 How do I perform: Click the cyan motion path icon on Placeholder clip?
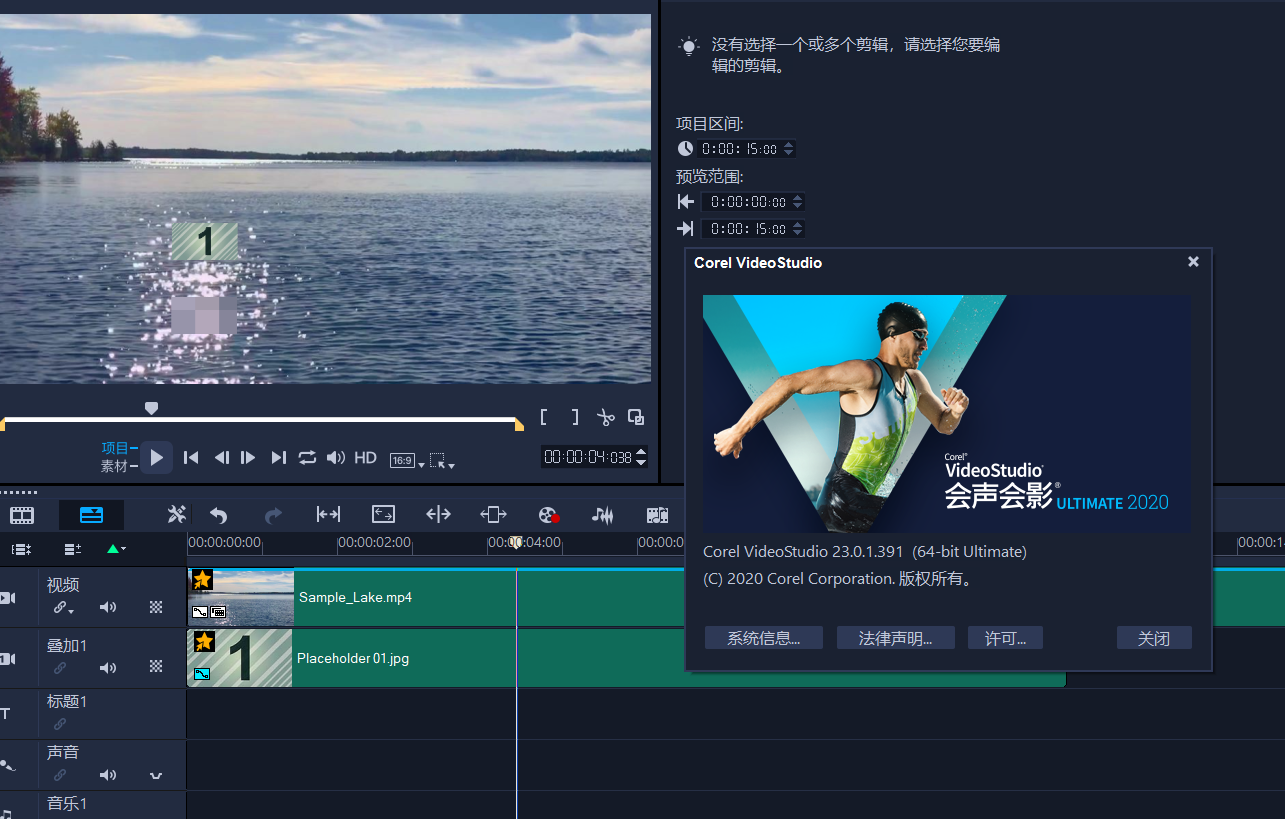(202, 674)
